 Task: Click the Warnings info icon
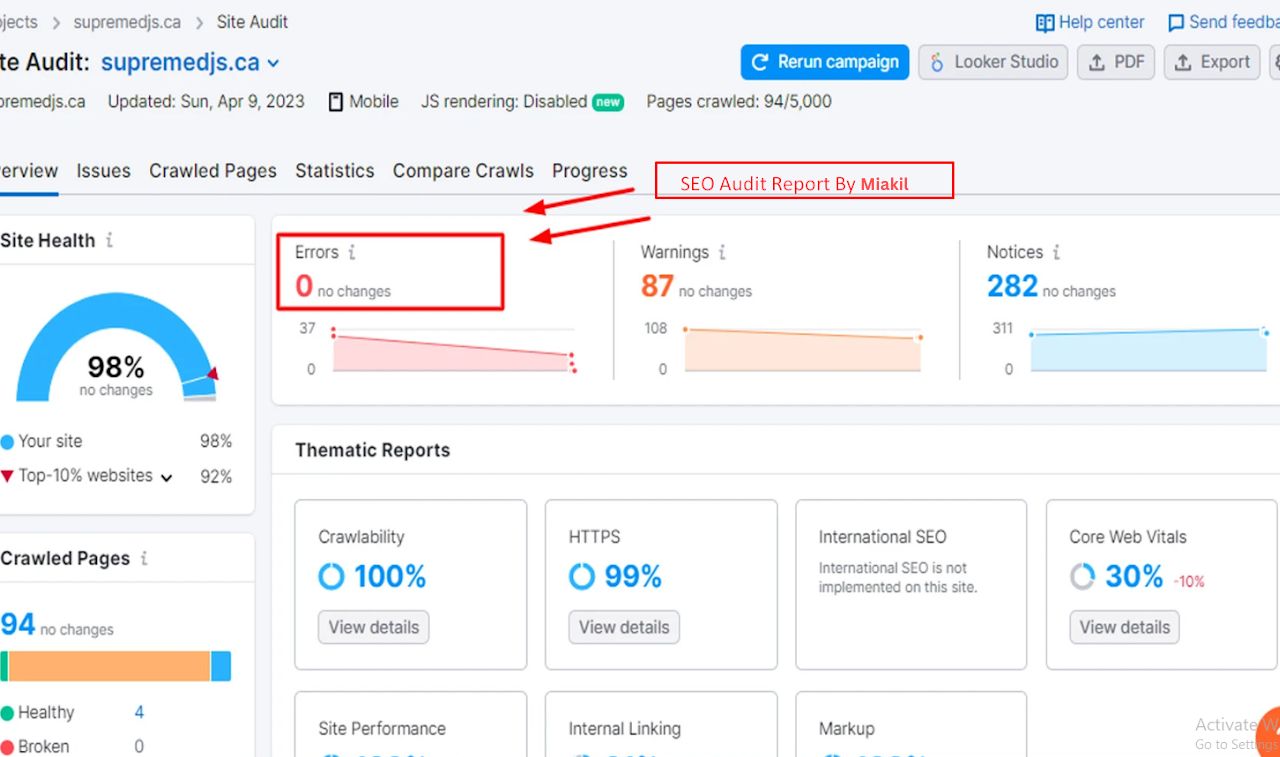pos(722,253)
